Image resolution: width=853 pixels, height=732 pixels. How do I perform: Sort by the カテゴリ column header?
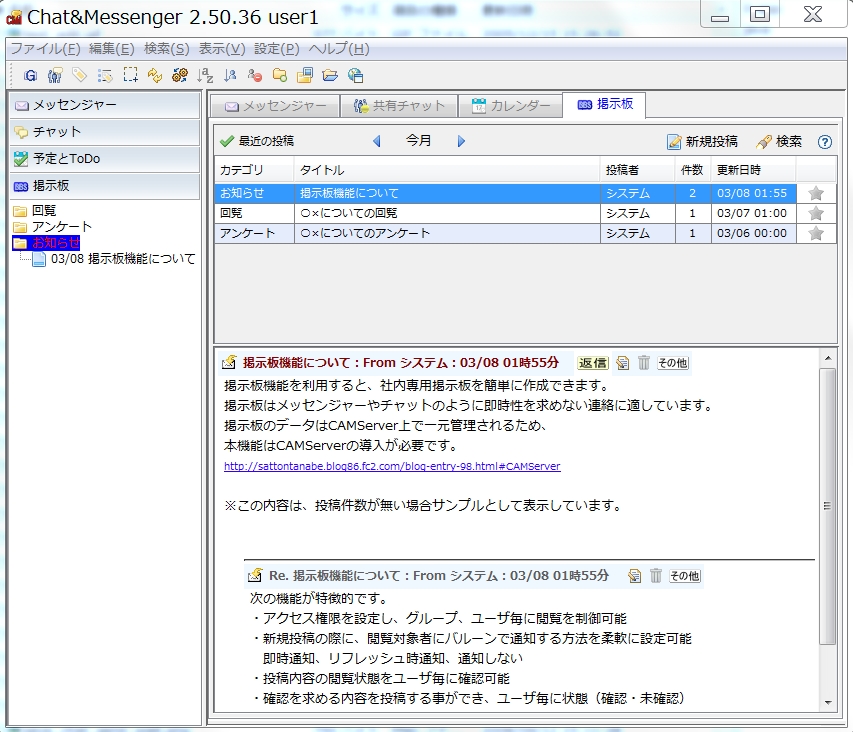[255, 170]
